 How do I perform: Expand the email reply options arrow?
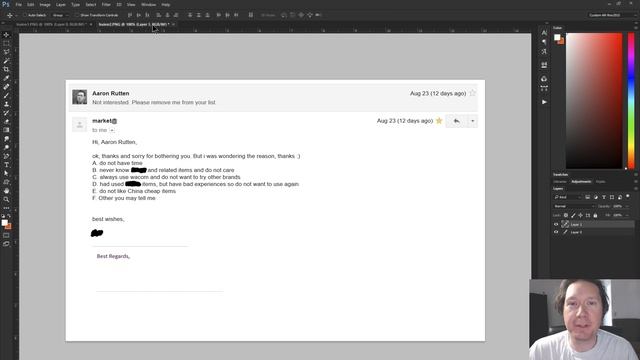tap(473, 121)
